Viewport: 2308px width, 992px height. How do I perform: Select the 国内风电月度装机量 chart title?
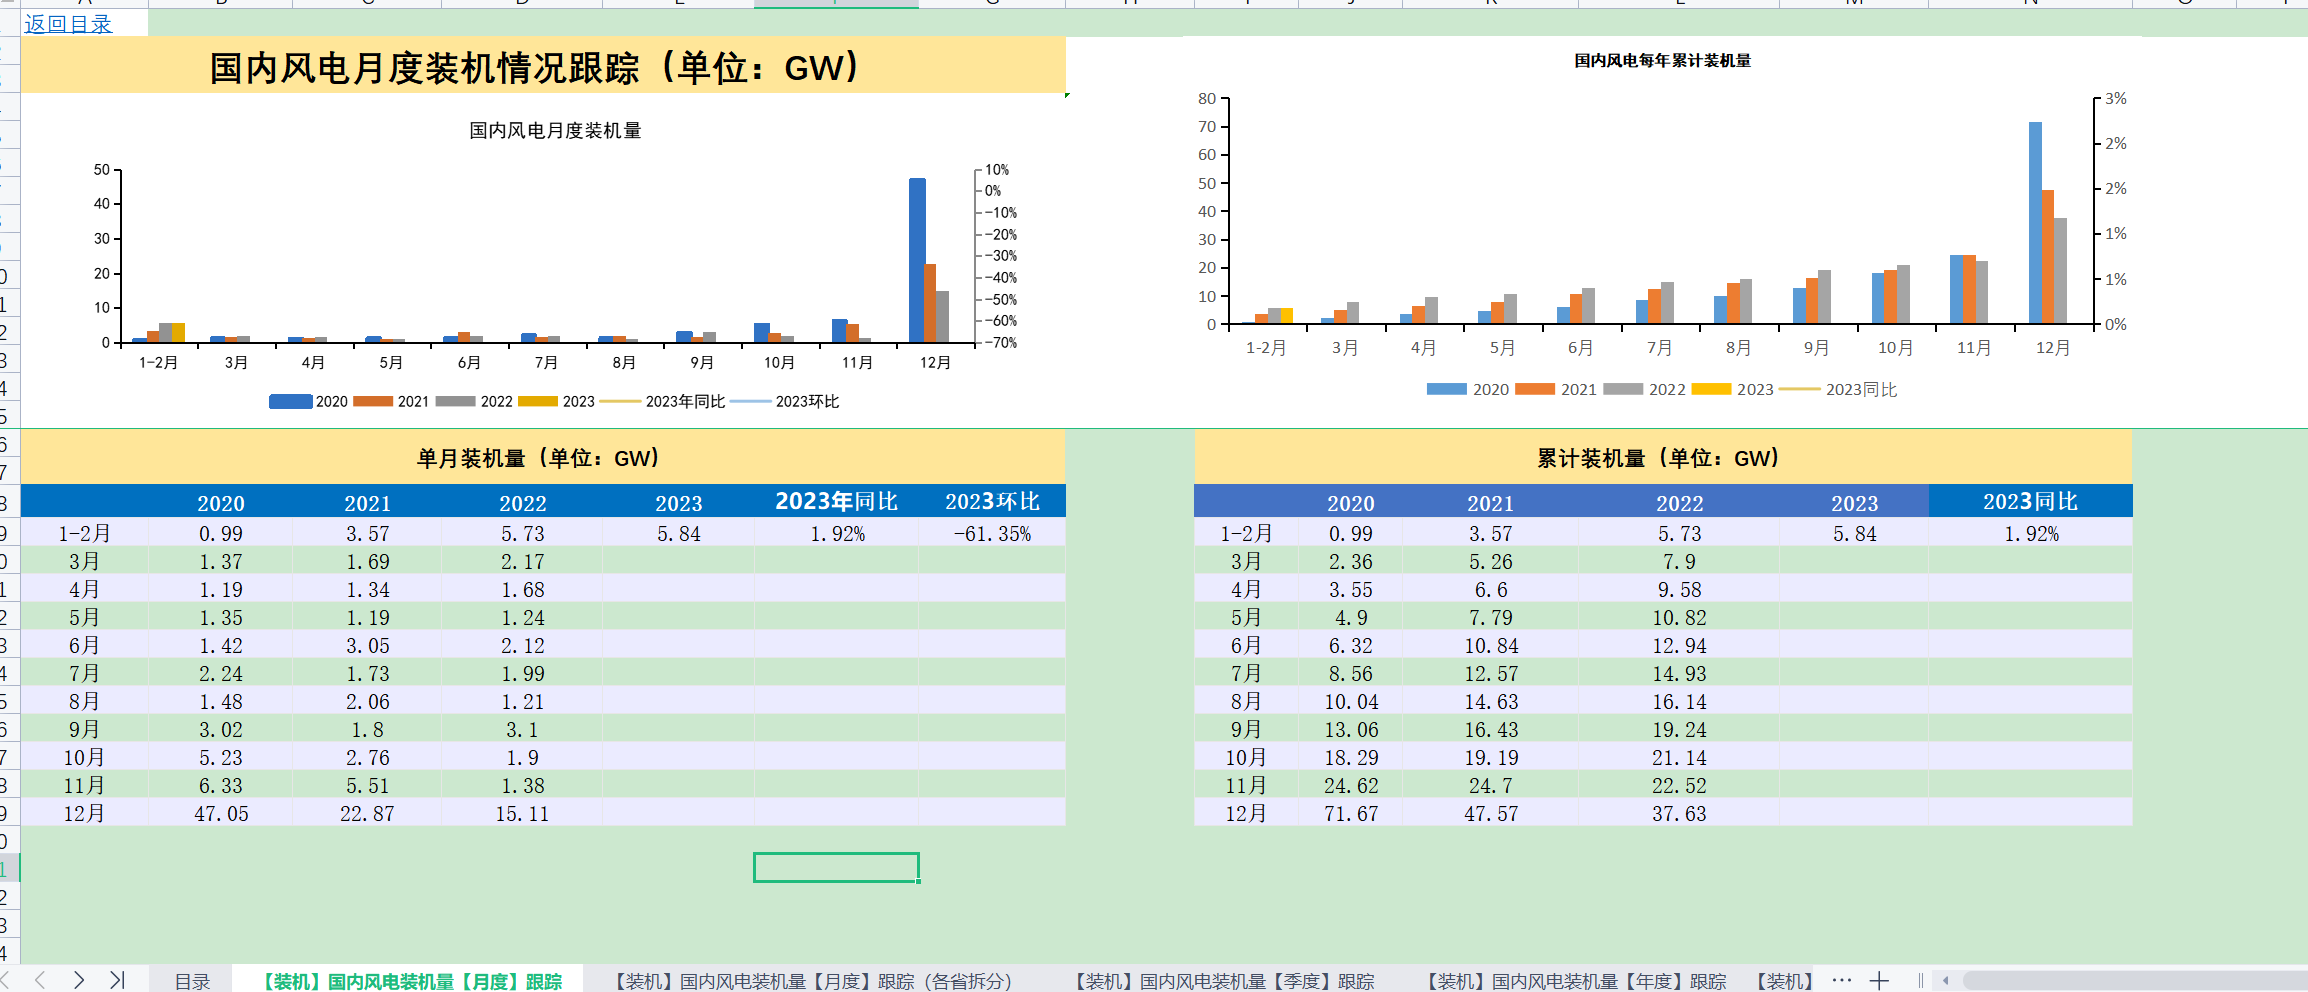coord(555,131)
